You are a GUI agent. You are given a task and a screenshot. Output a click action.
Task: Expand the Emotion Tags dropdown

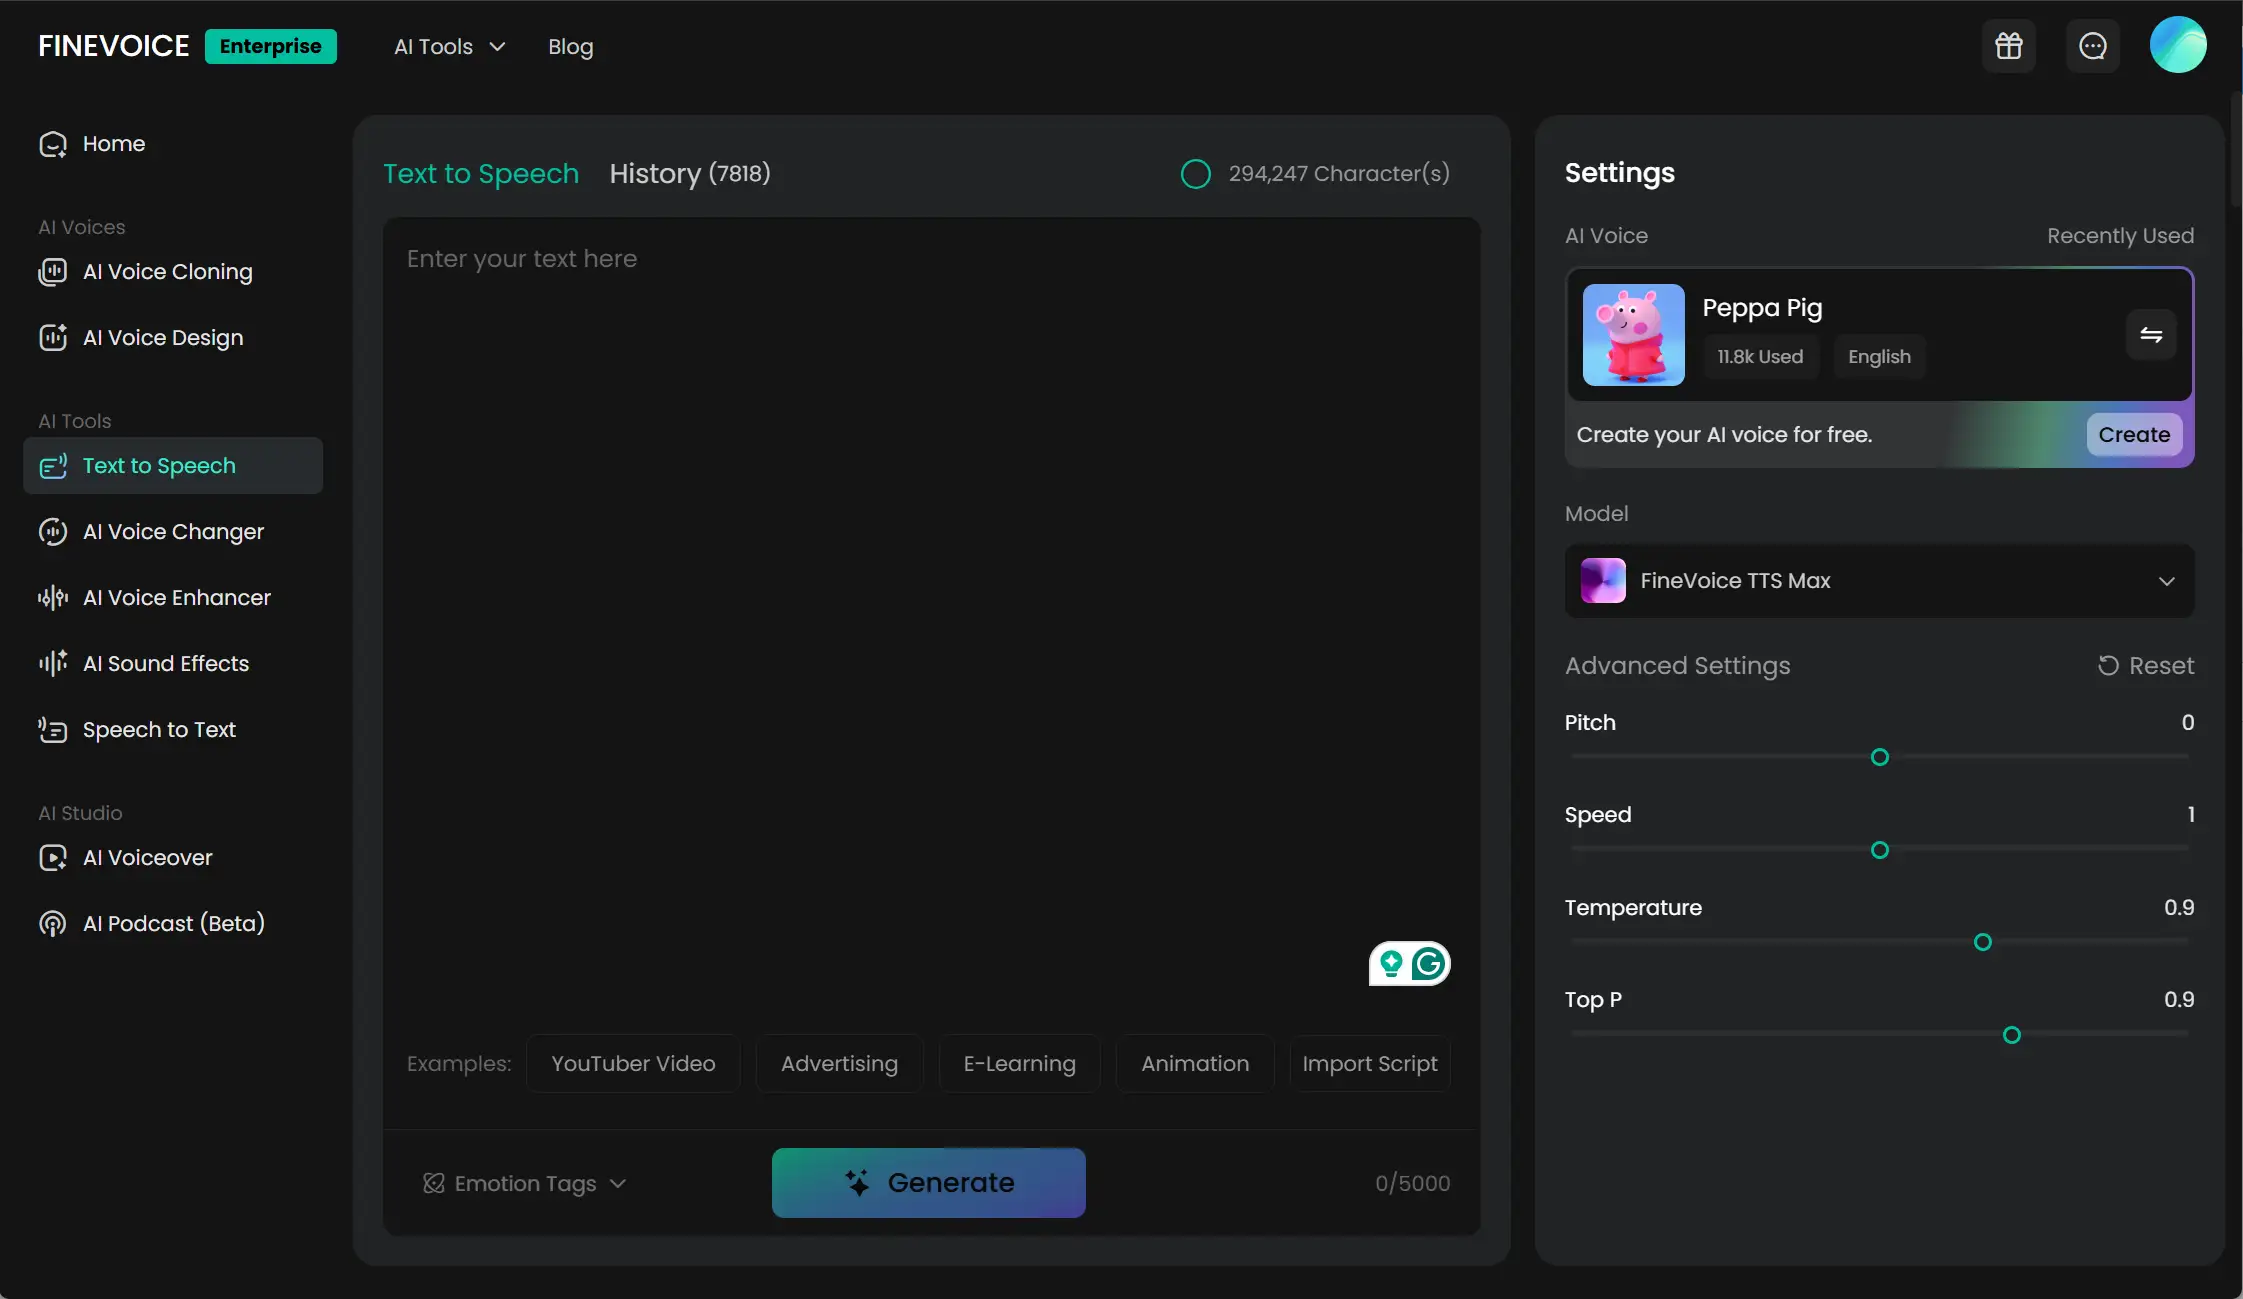coord(525,1184)
